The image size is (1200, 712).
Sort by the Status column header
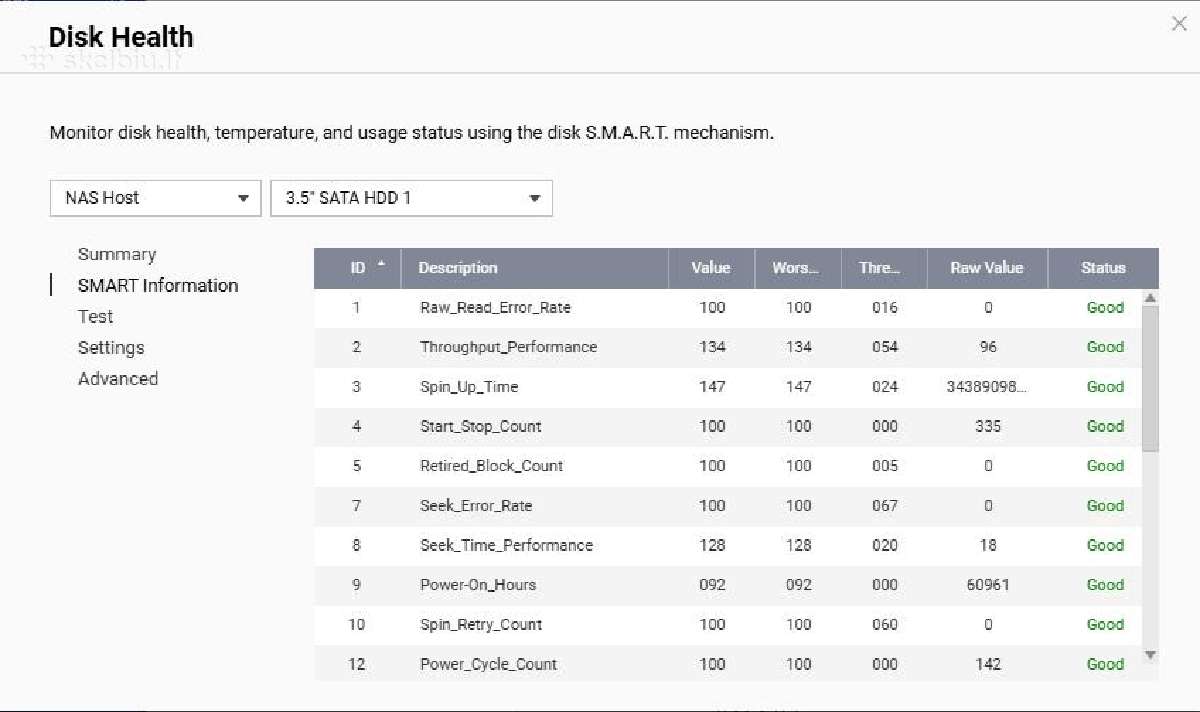pyautogui.click(x=1103, y=268)
